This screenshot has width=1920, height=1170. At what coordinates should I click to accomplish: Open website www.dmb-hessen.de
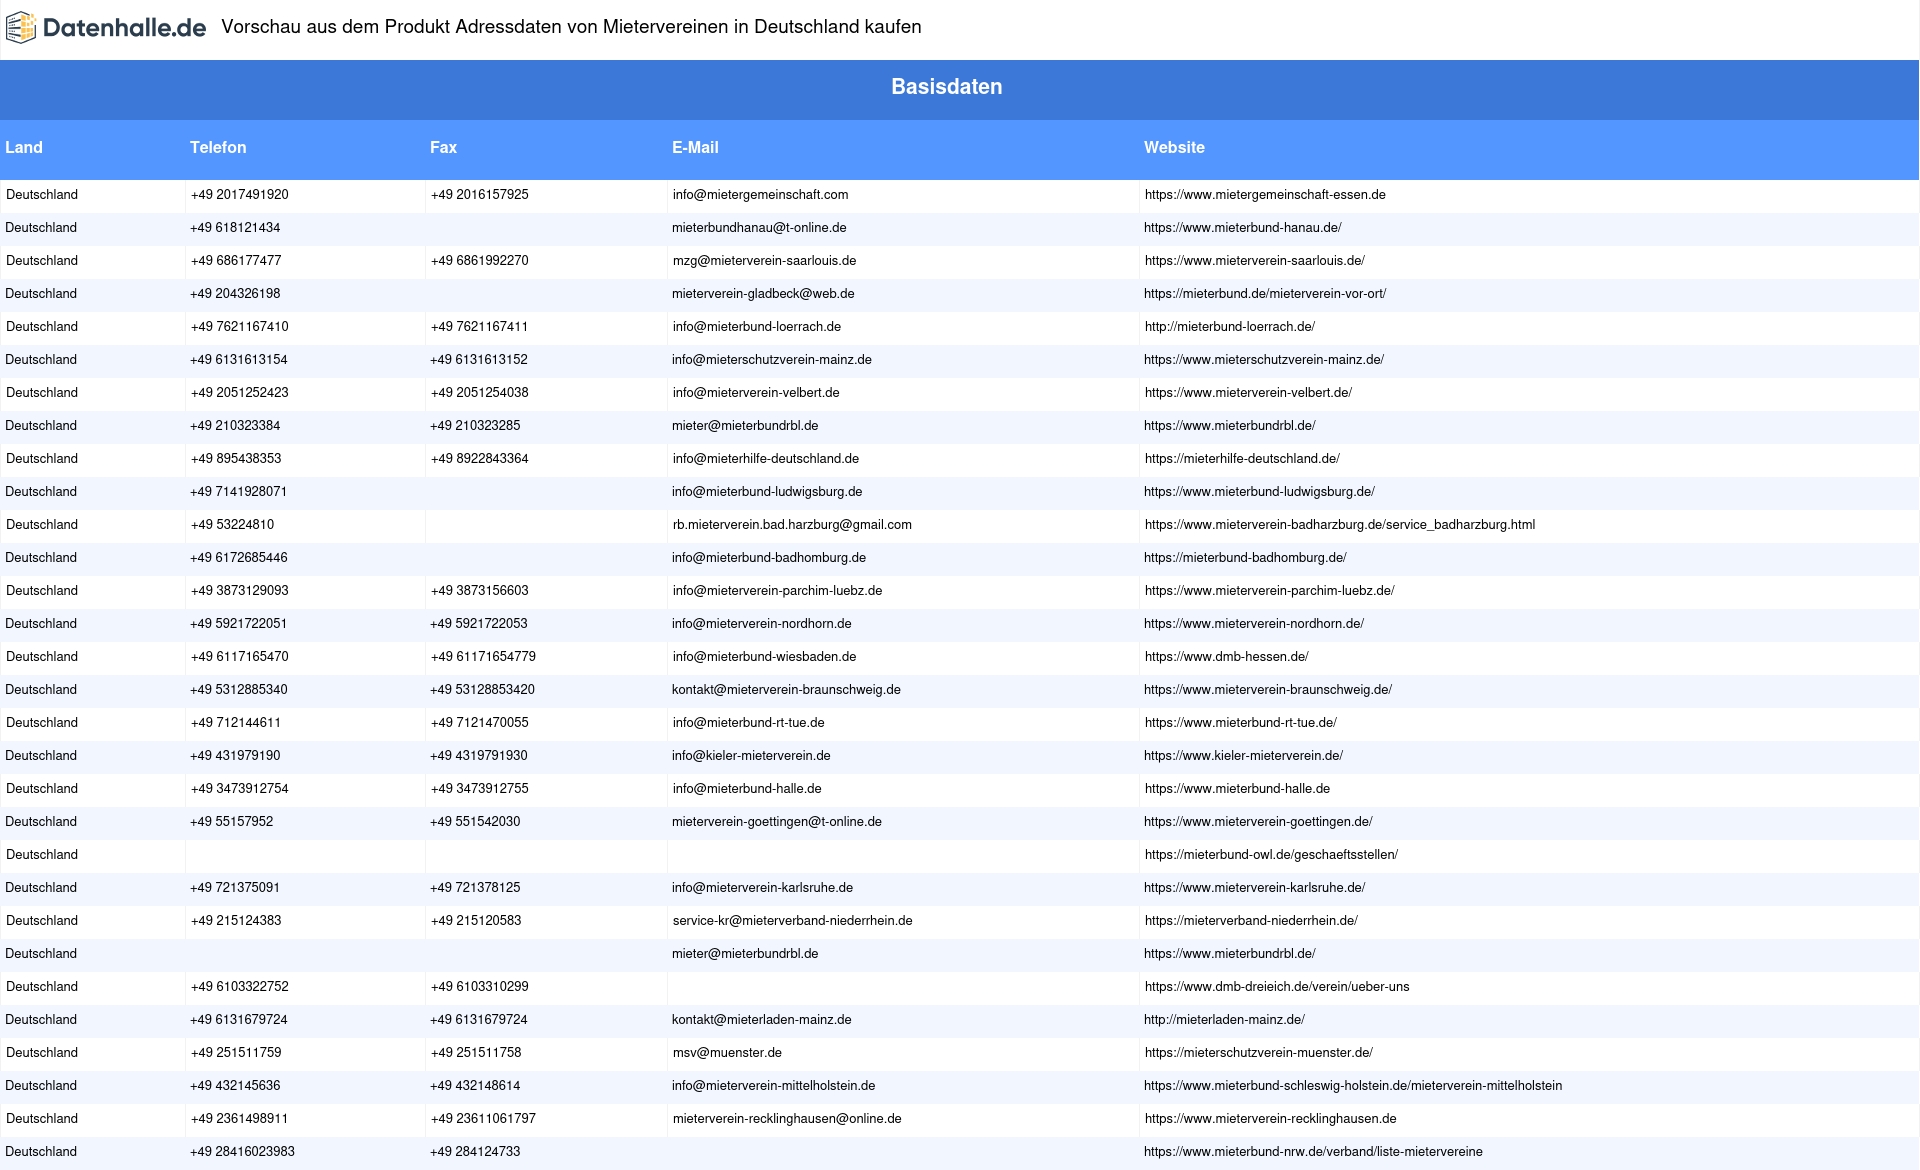1227,657
